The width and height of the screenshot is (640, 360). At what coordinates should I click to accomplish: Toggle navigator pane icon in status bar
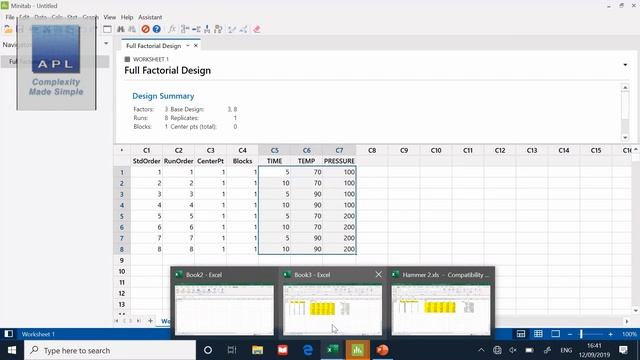pyautogui.click(x=9, y=334)
